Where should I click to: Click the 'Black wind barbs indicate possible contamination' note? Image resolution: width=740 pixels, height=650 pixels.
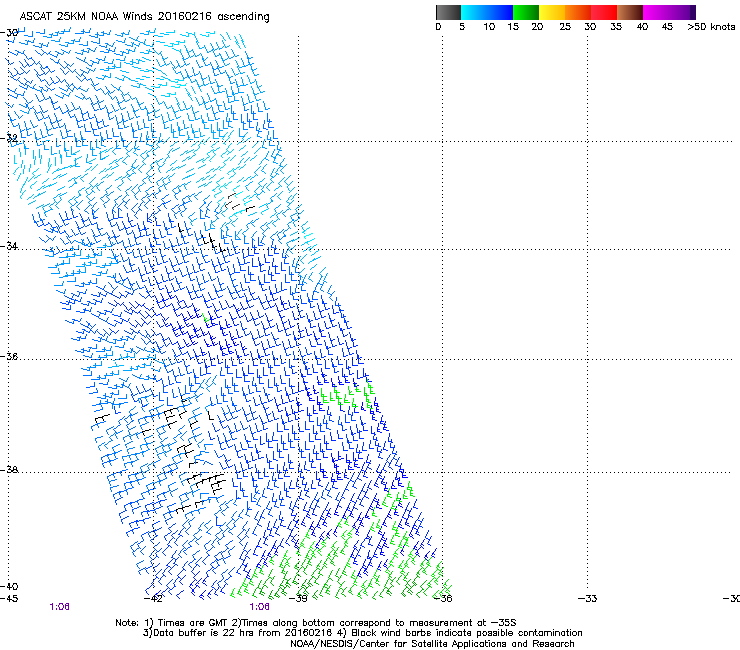[467, 633]
